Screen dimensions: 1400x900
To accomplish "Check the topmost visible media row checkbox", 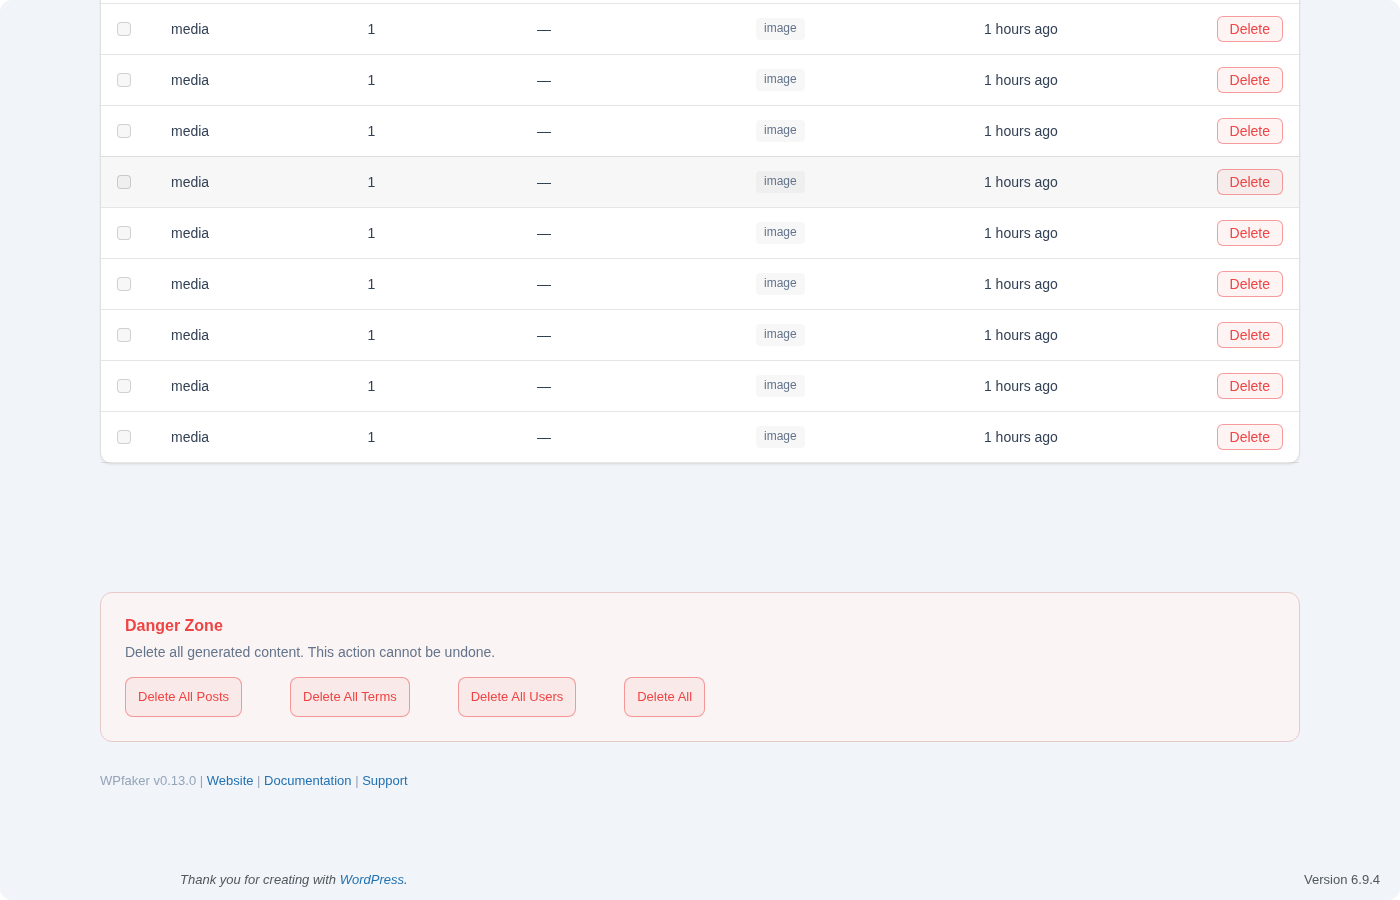I will point(124,29).
